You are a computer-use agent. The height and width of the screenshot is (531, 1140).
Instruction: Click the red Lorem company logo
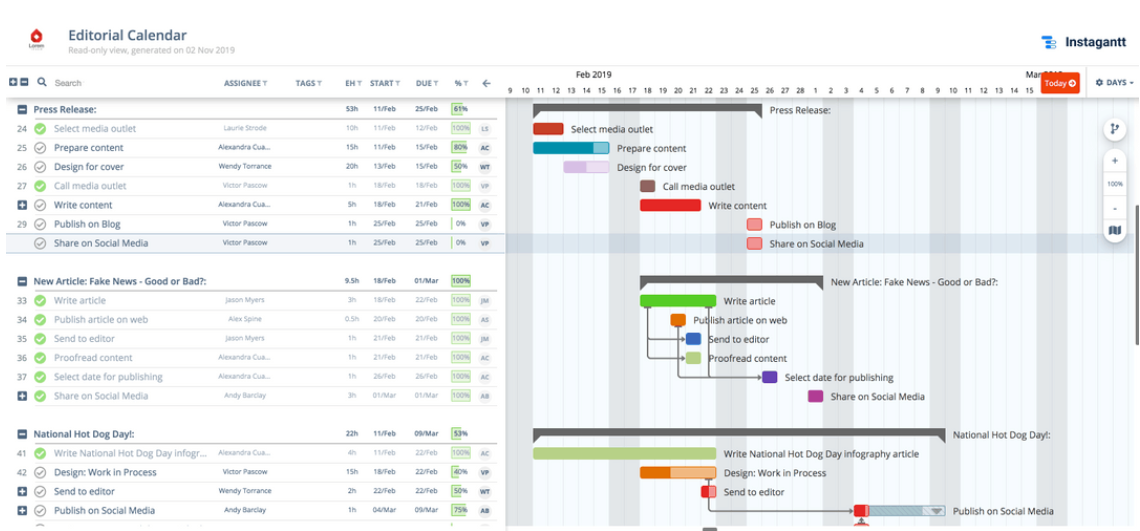coord(36,38)
